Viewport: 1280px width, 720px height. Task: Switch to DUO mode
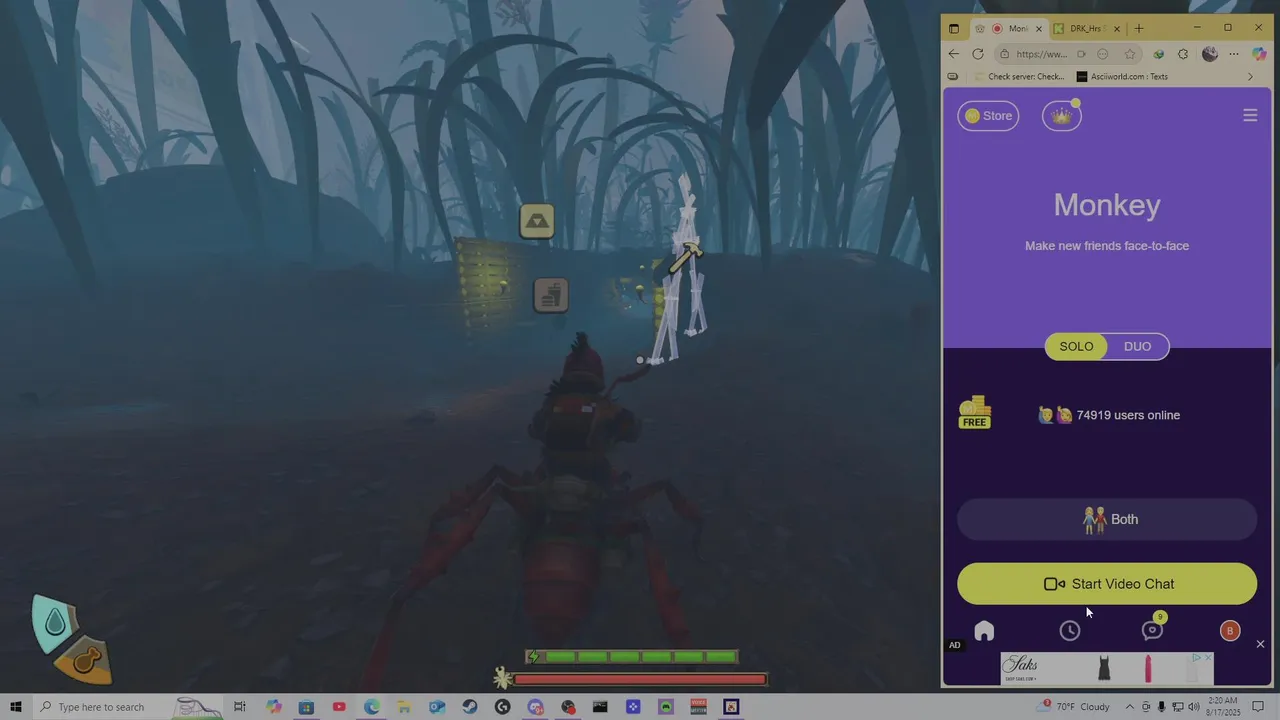tap(1138, 346)
